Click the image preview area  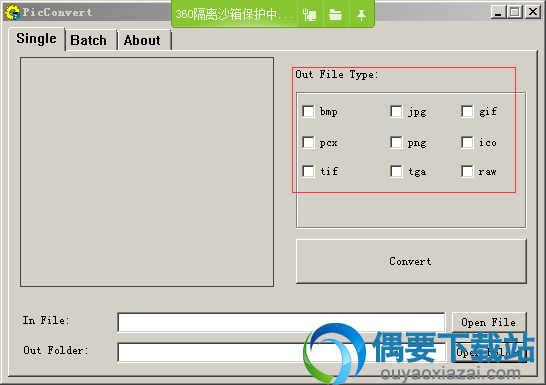tap(147, 172)
